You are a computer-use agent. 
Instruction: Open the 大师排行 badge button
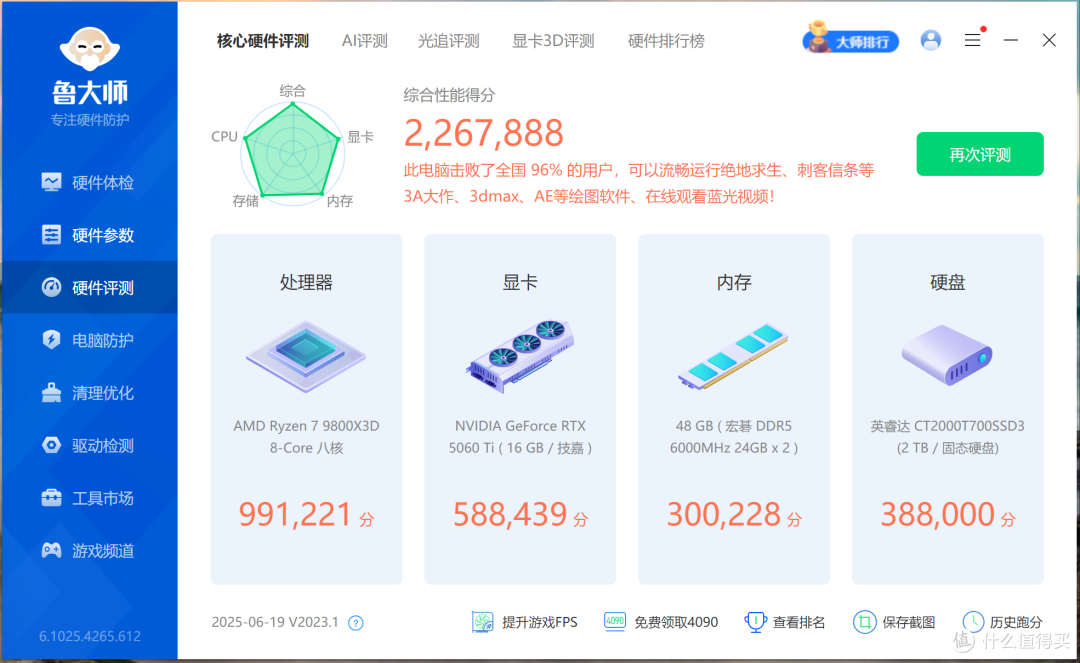(851, 39)
